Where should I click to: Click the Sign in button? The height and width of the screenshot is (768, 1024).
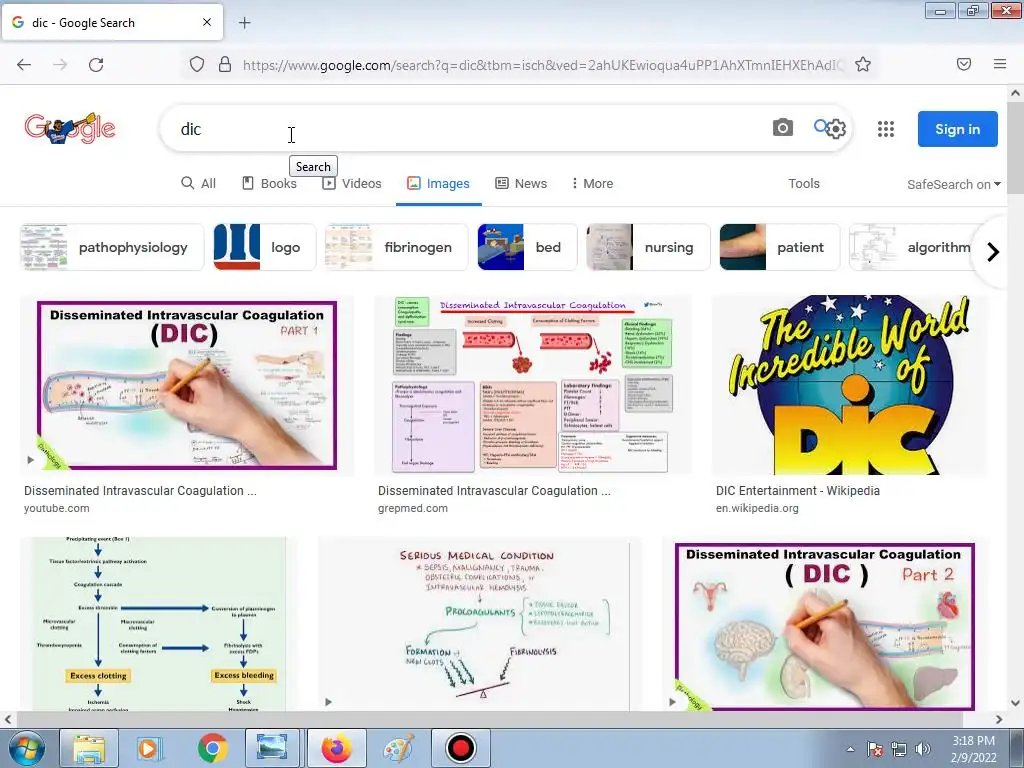tap(957, 129)
